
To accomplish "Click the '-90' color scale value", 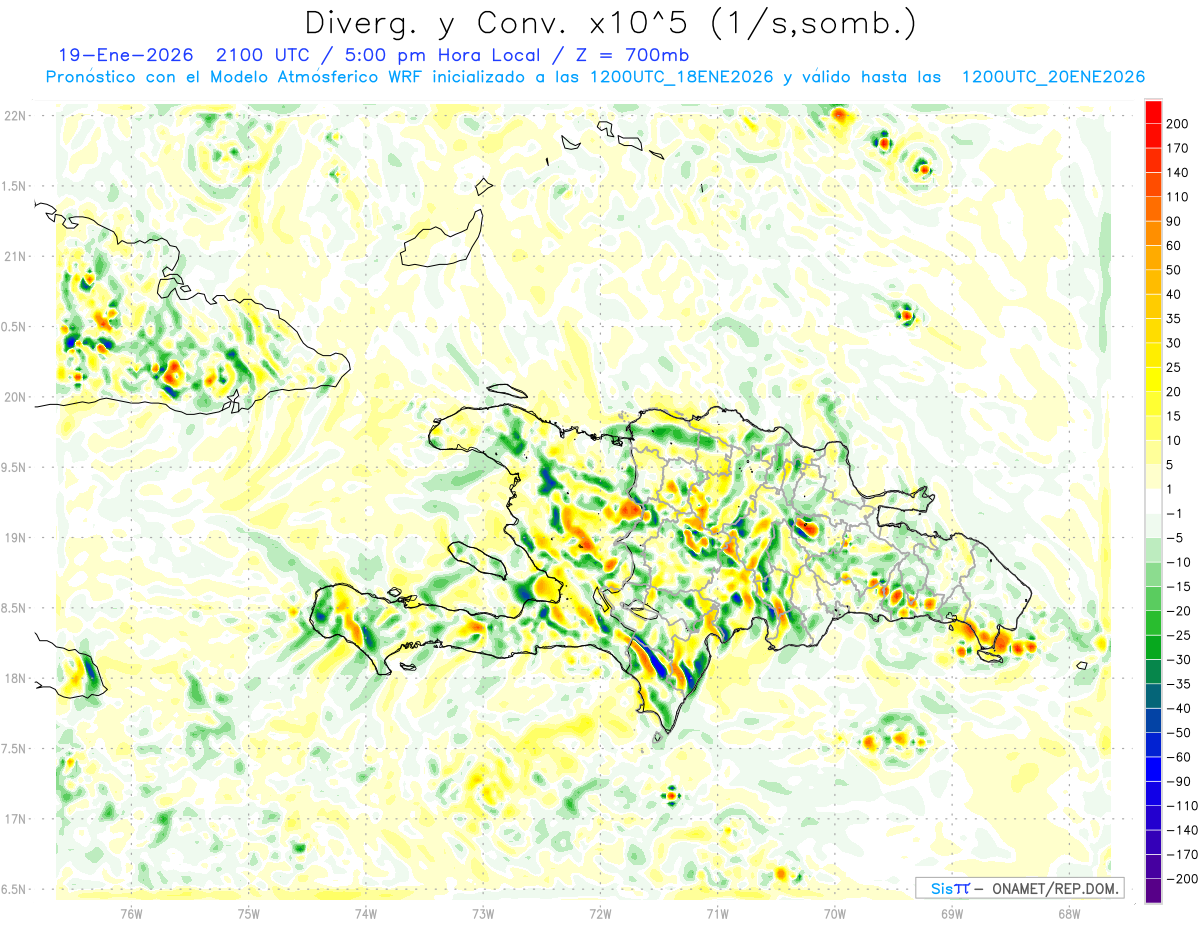I will (1177, 781).
